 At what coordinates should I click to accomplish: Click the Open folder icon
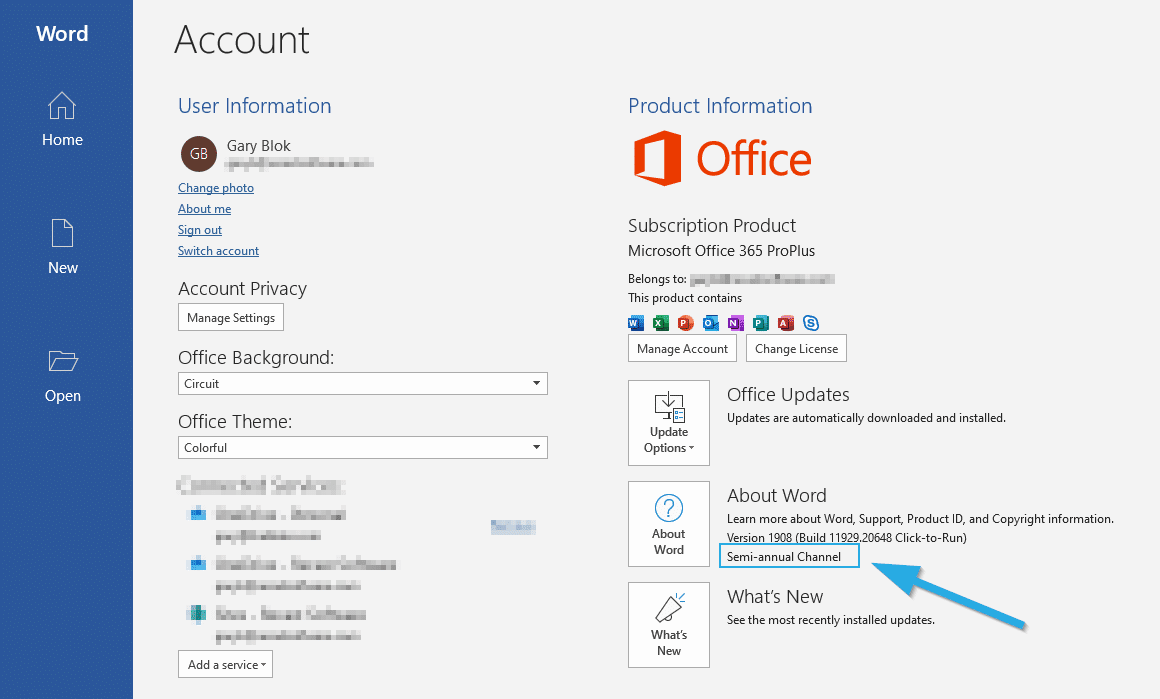(x=62, y=361)
